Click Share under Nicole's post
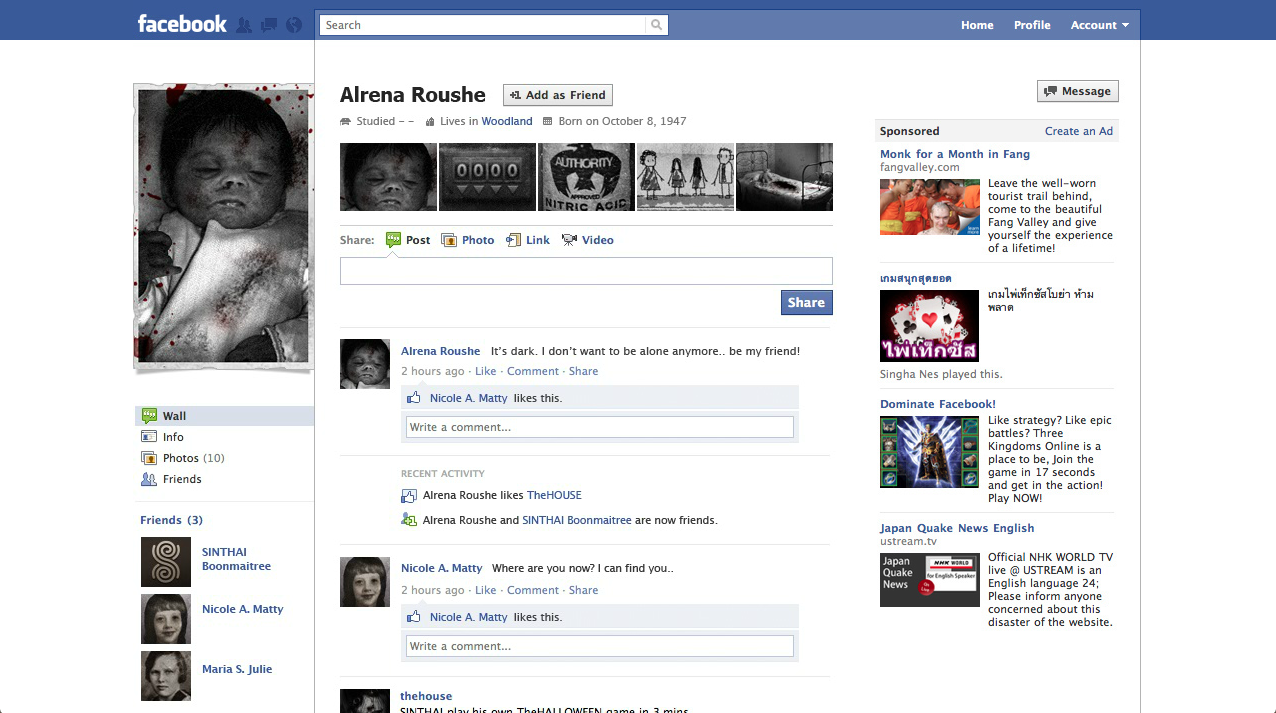 click(x=583, y=590)
